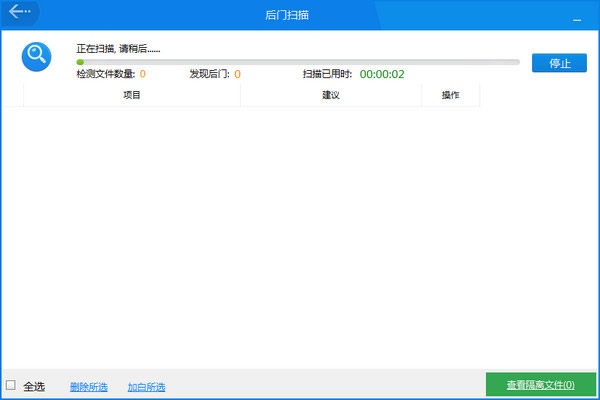600x400 pixels.
Task: Click the magnifier scan icon
Action: point(36,57)
